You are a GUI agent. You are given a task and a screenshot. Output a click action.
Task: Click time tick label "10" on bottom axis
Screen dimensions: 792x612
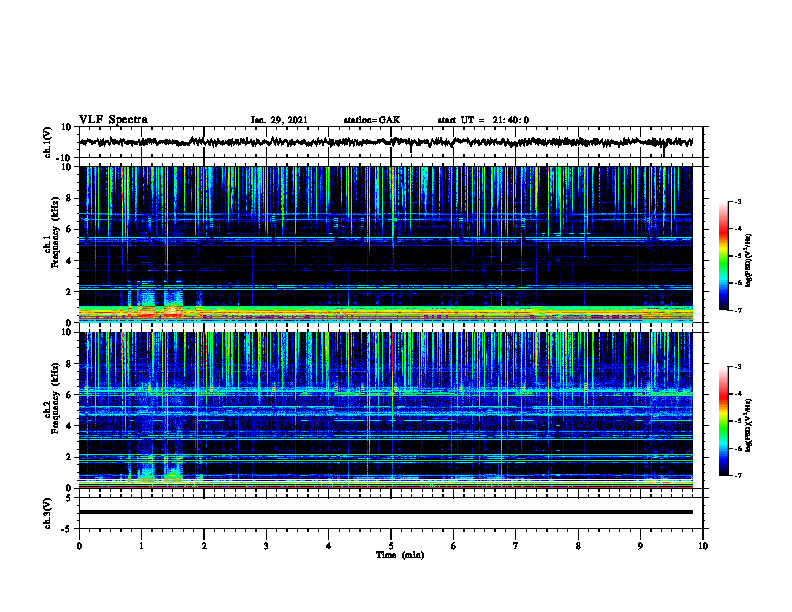click(x=703, y=546)
